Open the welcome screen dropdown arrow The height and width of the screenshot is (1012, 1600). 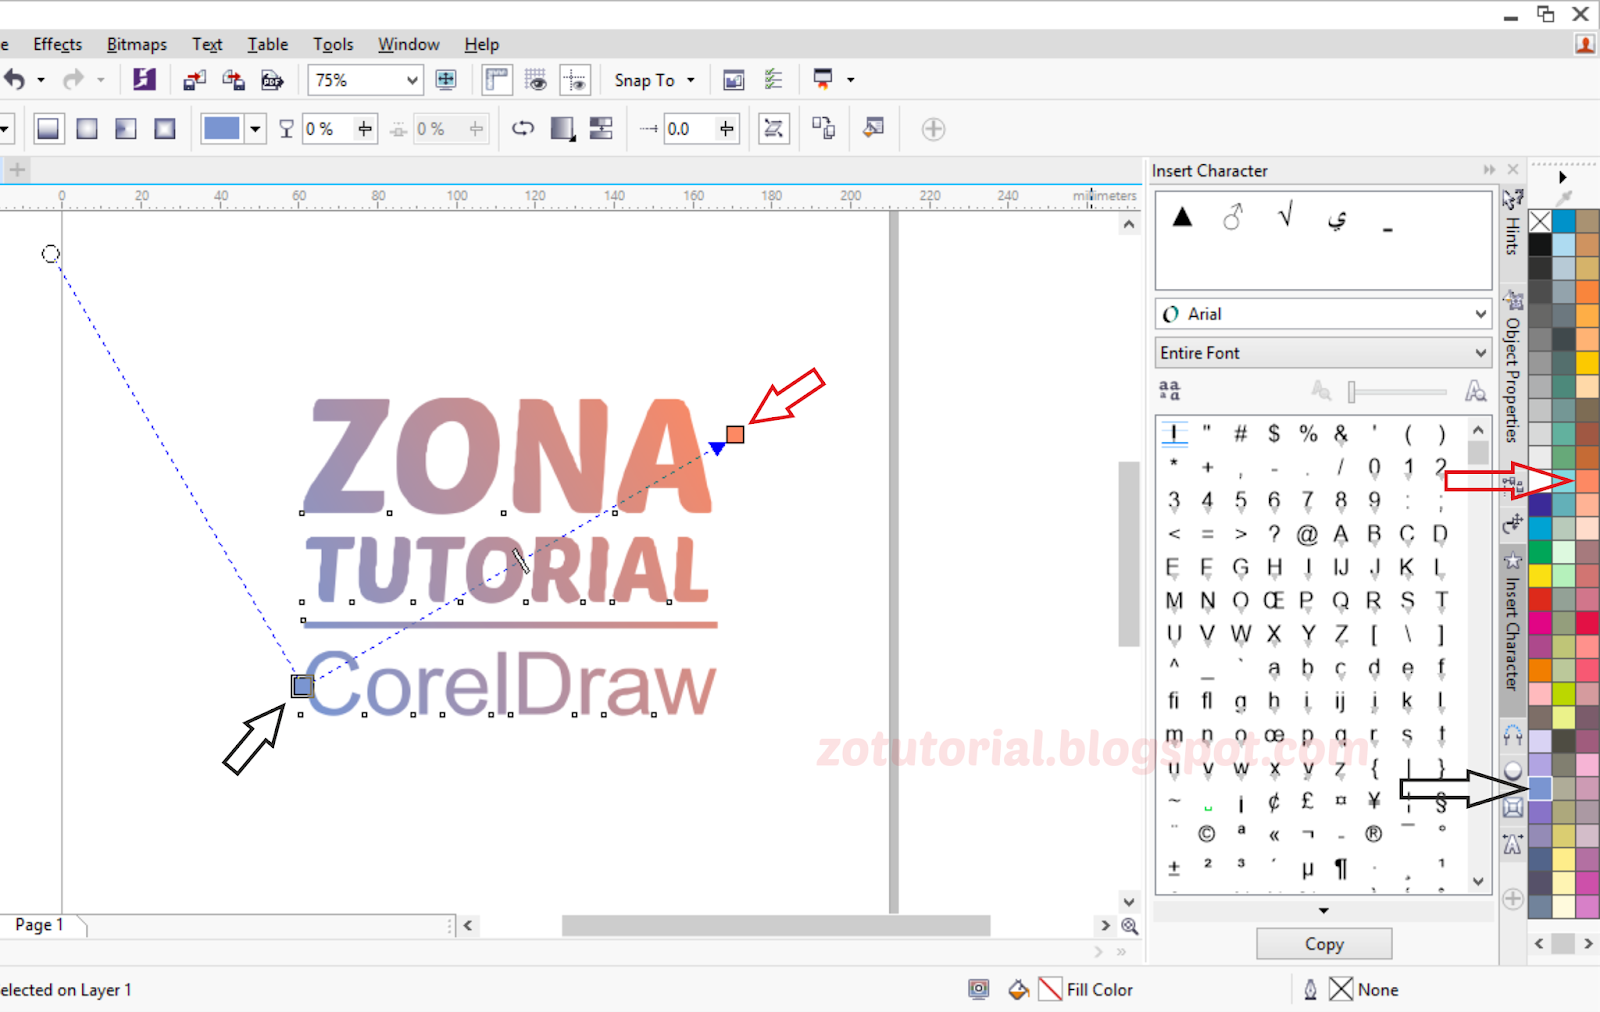850,79
